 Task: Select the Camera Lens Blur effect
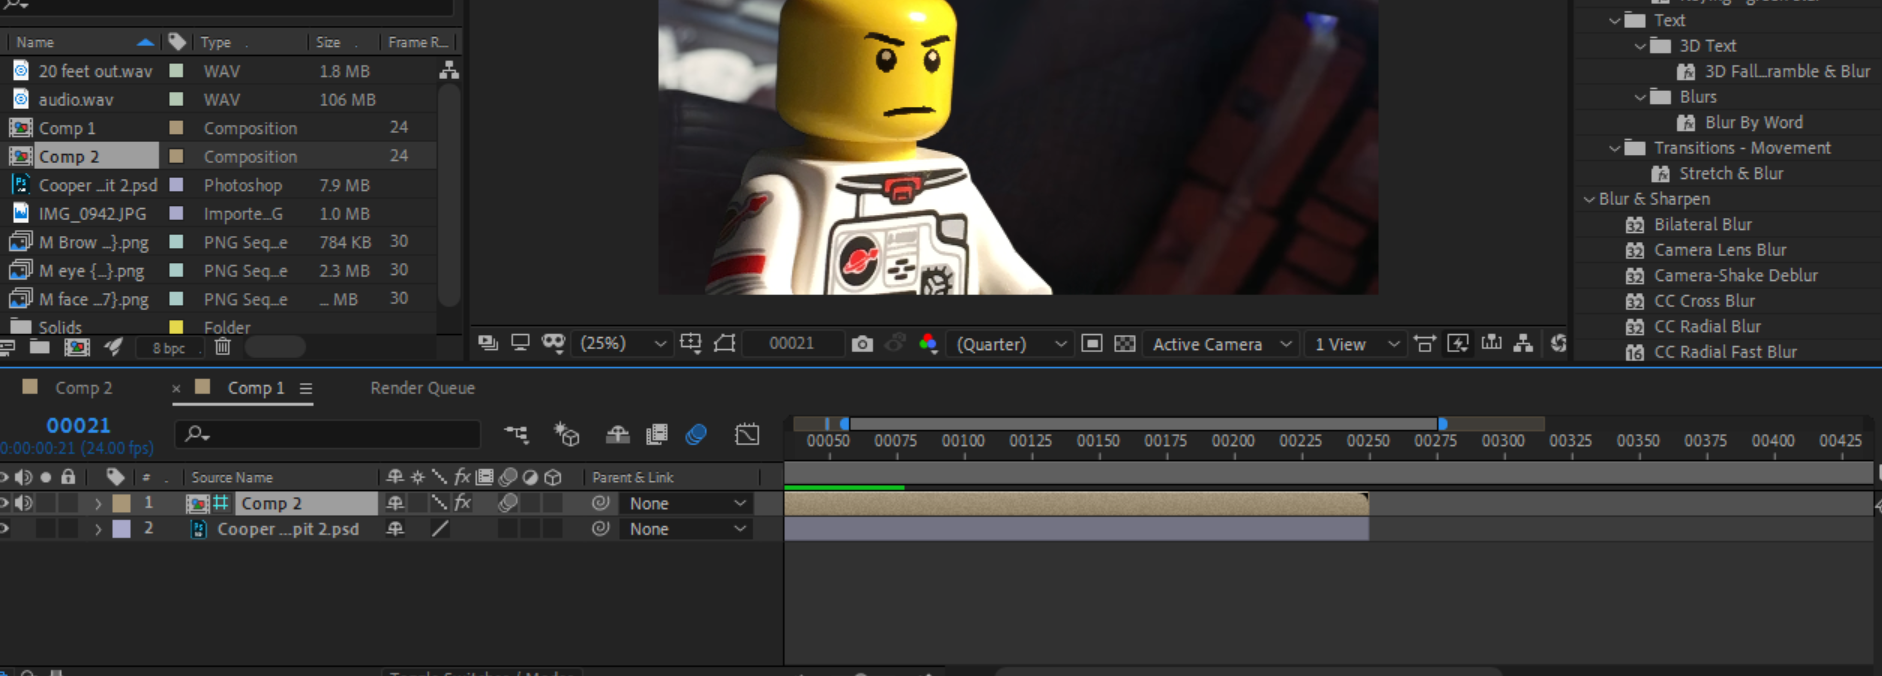click(x=1720, y=250)
